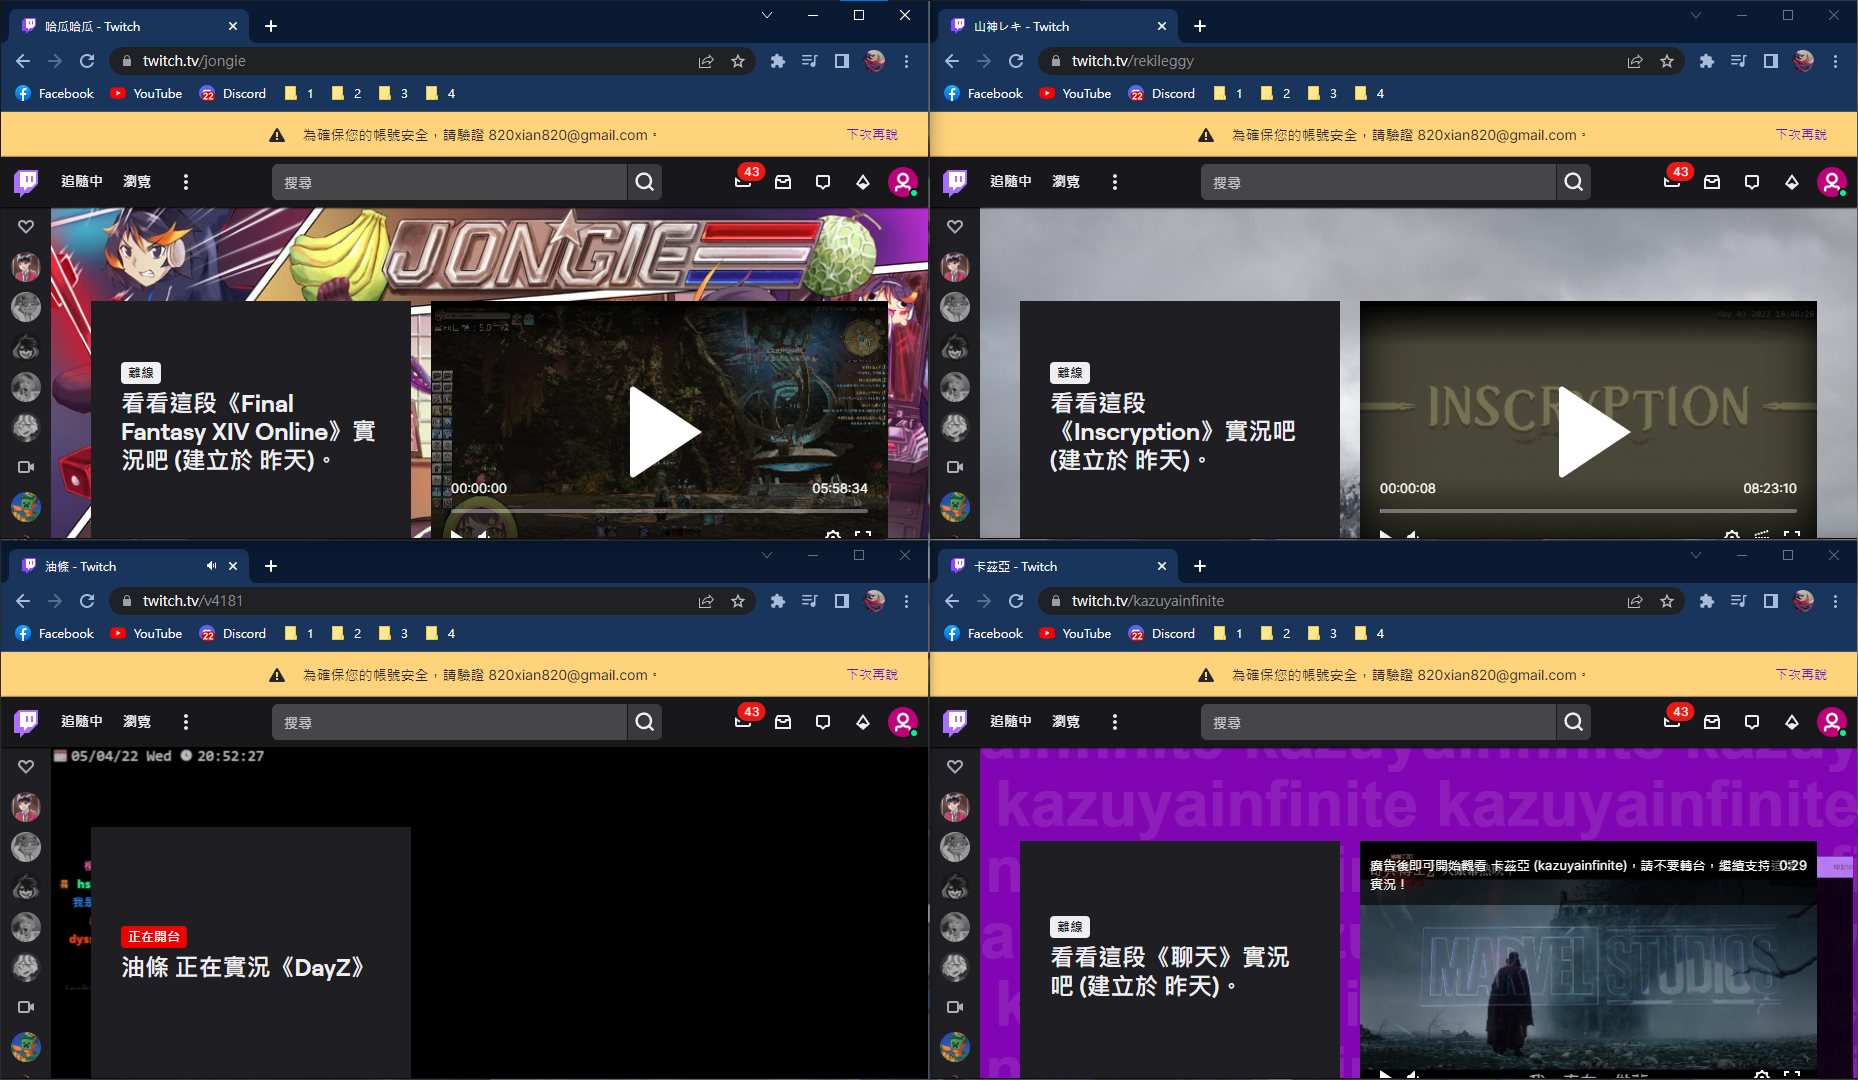Open 追隨中 menu in jongie window
This screenshot has width=1858, height=1080.
pos(82,182)
